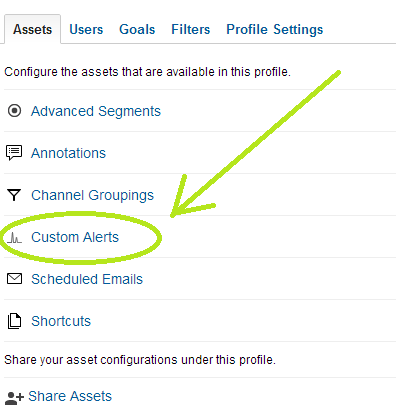Open the Advanced Segments link
The height and width of the screenshot is (420, 396).
pyautogui.click(x=96, y=111)
